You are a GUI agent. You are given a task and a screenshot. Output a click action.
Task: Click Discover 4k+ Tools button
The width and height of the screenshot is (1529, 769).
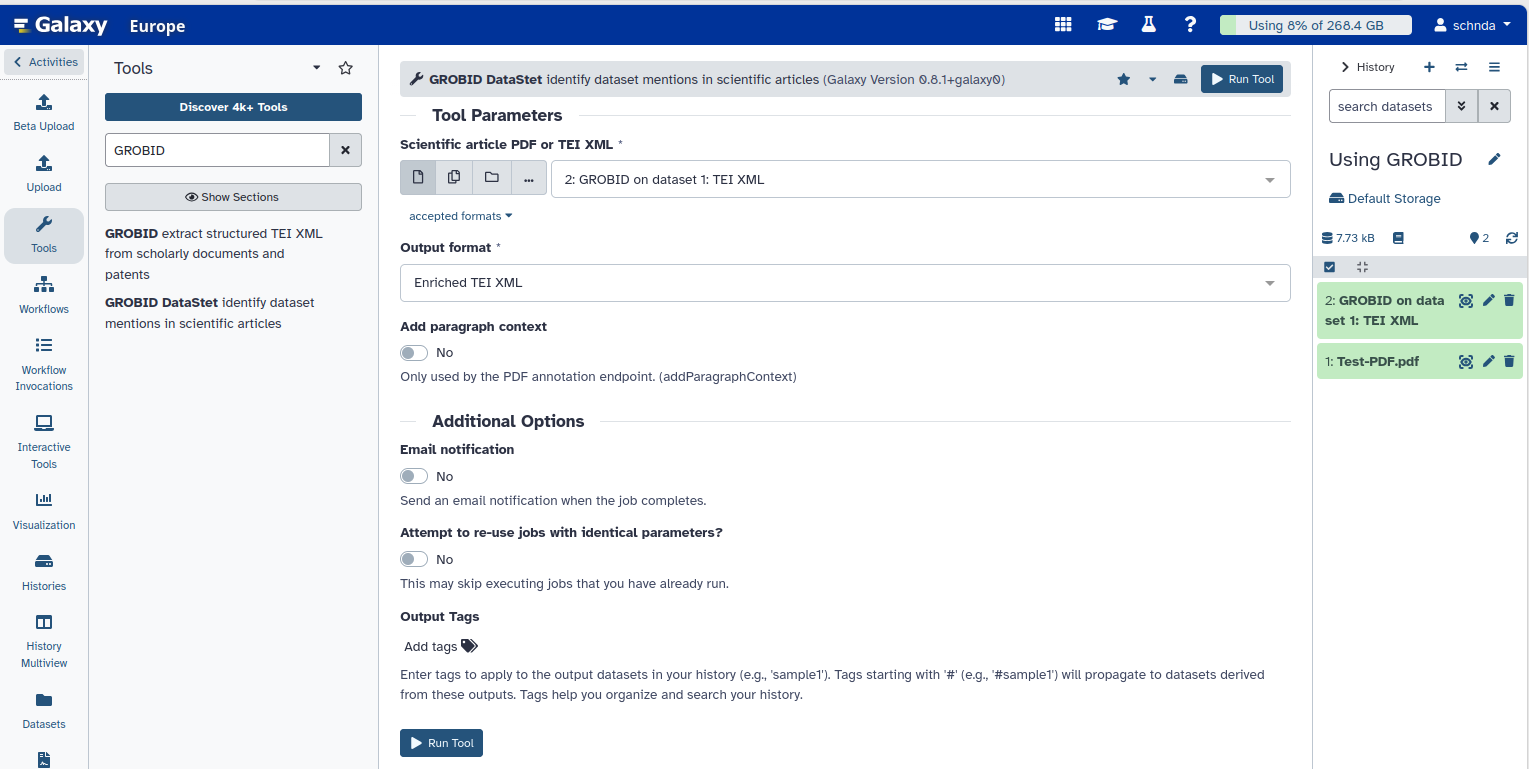233,107
